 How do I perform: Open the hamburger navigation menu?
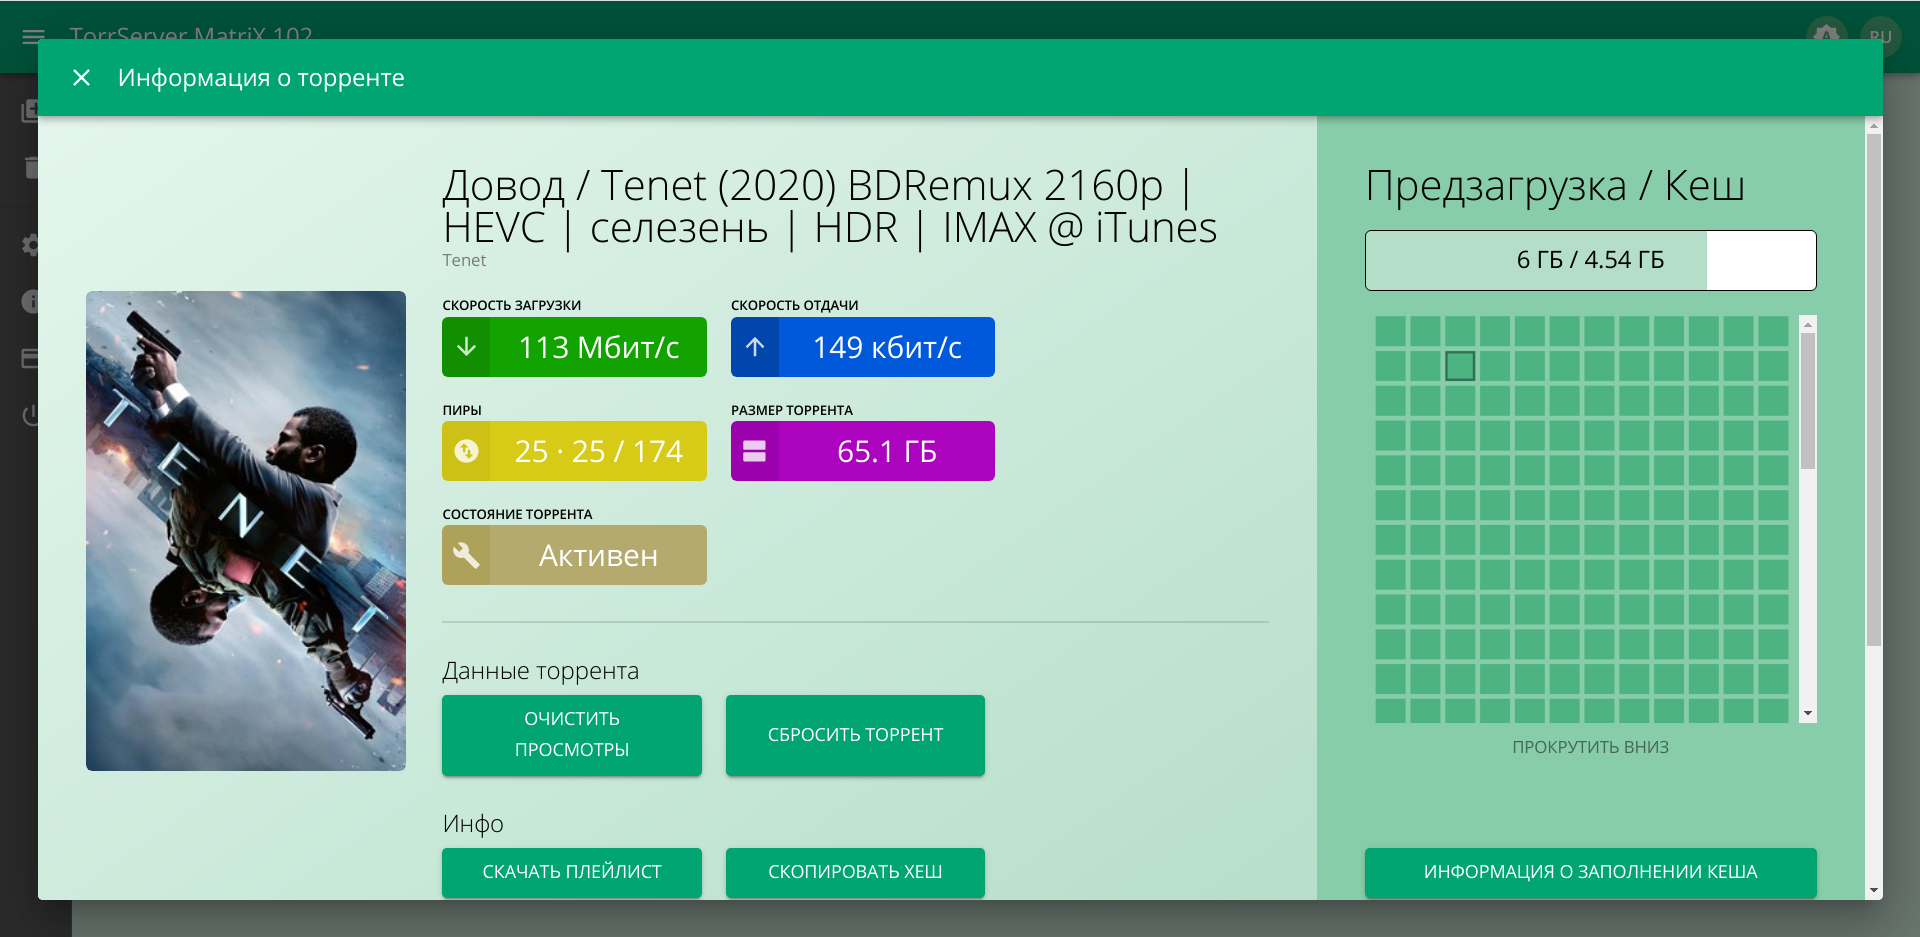(33, 37)
